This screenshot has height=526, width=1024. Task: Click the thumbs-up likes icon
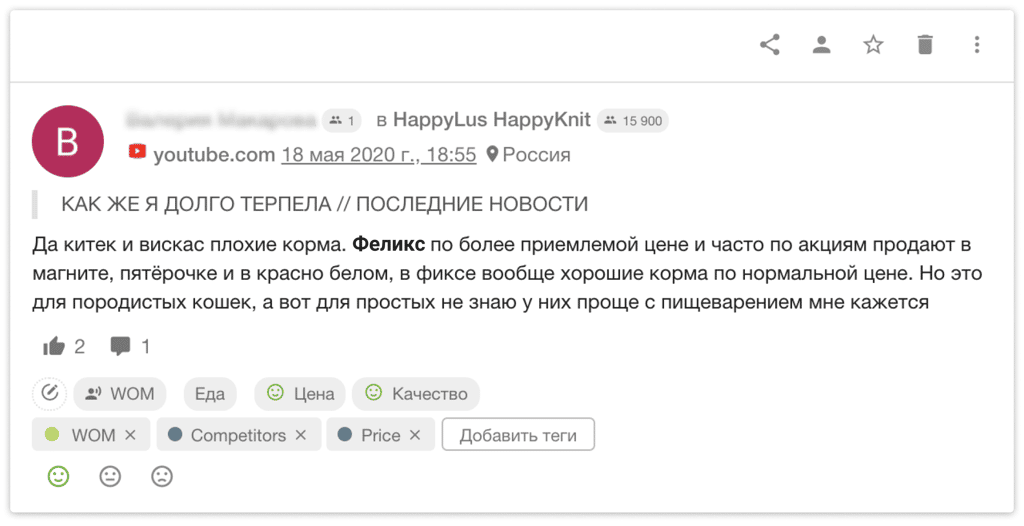(x=54, y=346)
